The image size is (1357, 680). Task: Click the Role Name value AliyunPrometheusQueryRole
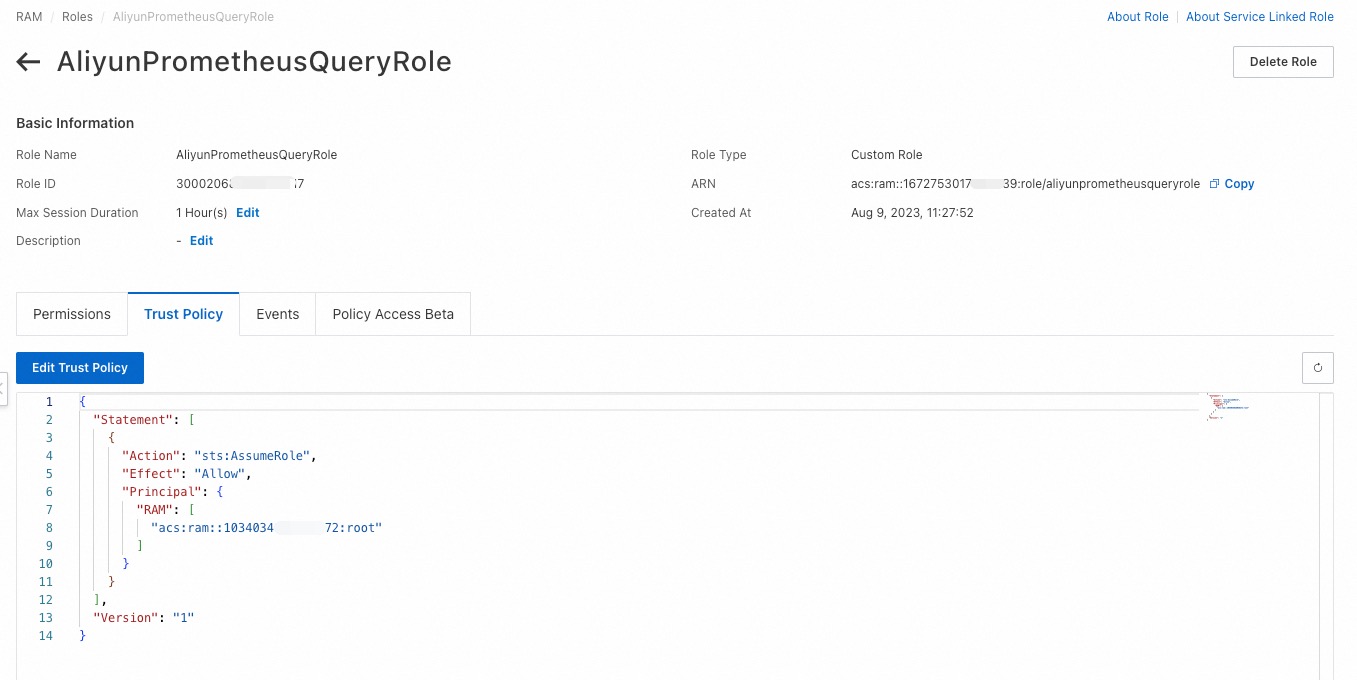tap(257, 155)
